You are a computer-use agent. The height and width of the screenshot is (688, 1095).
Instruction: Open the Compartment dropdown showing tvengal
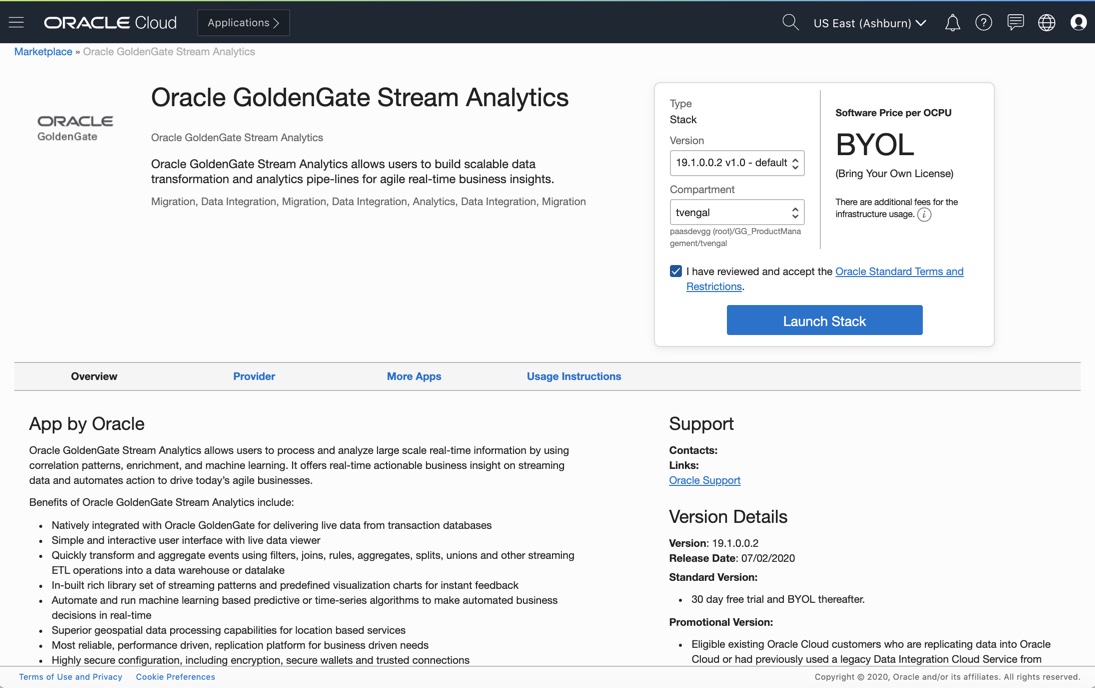pos(737,212)
